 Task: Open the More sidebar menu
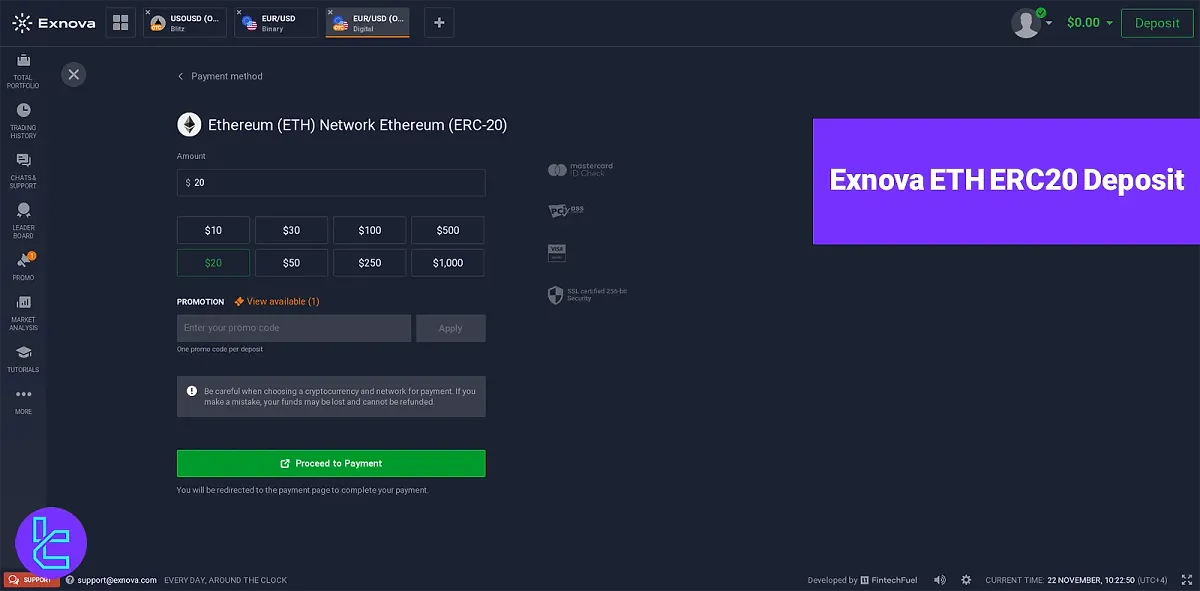(x=22, y=398)
